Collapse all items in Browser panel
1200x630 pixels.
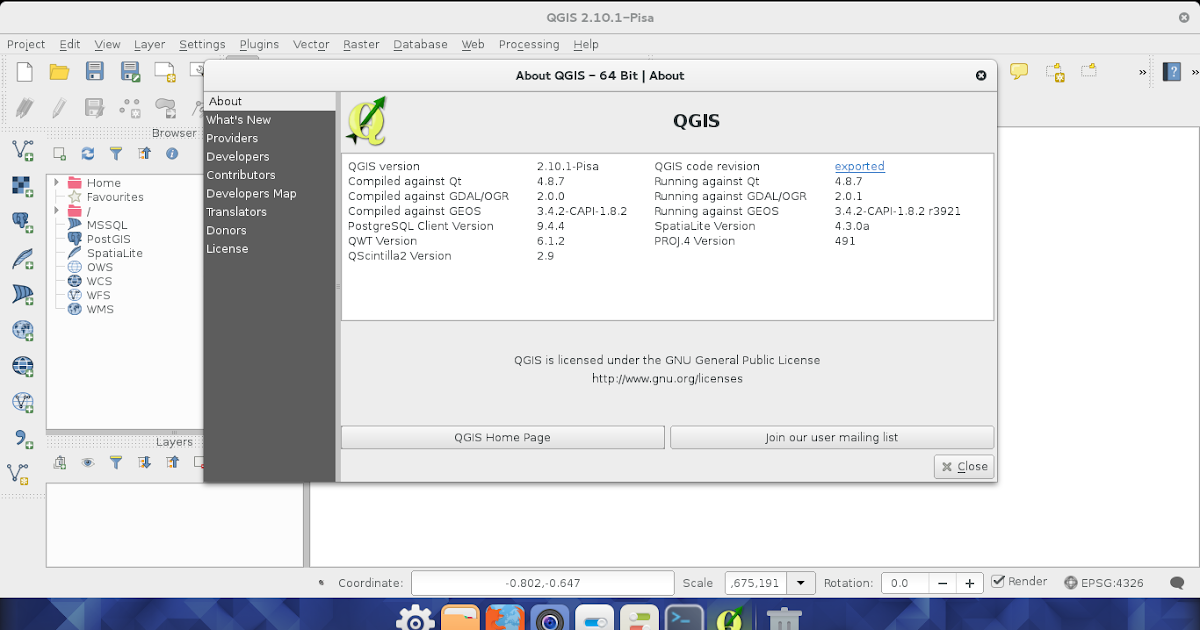click(144, 154)
